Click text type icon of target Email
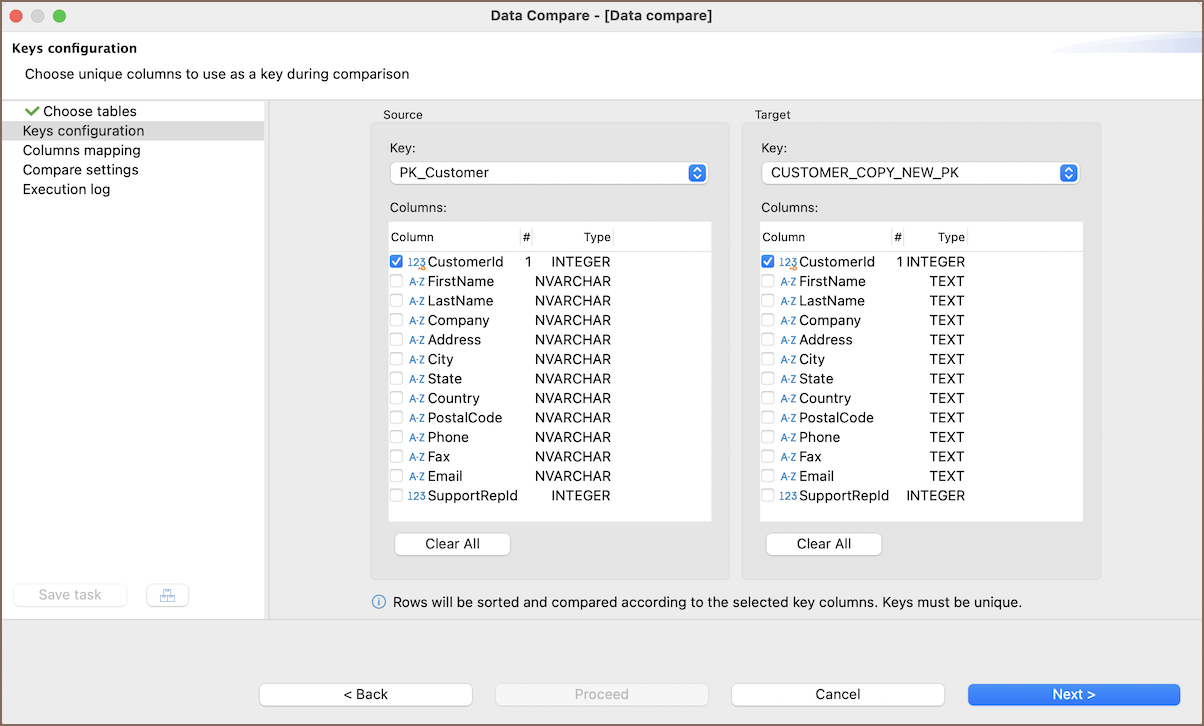Viewport: 1204px width, 726px height. coord(788,477)
